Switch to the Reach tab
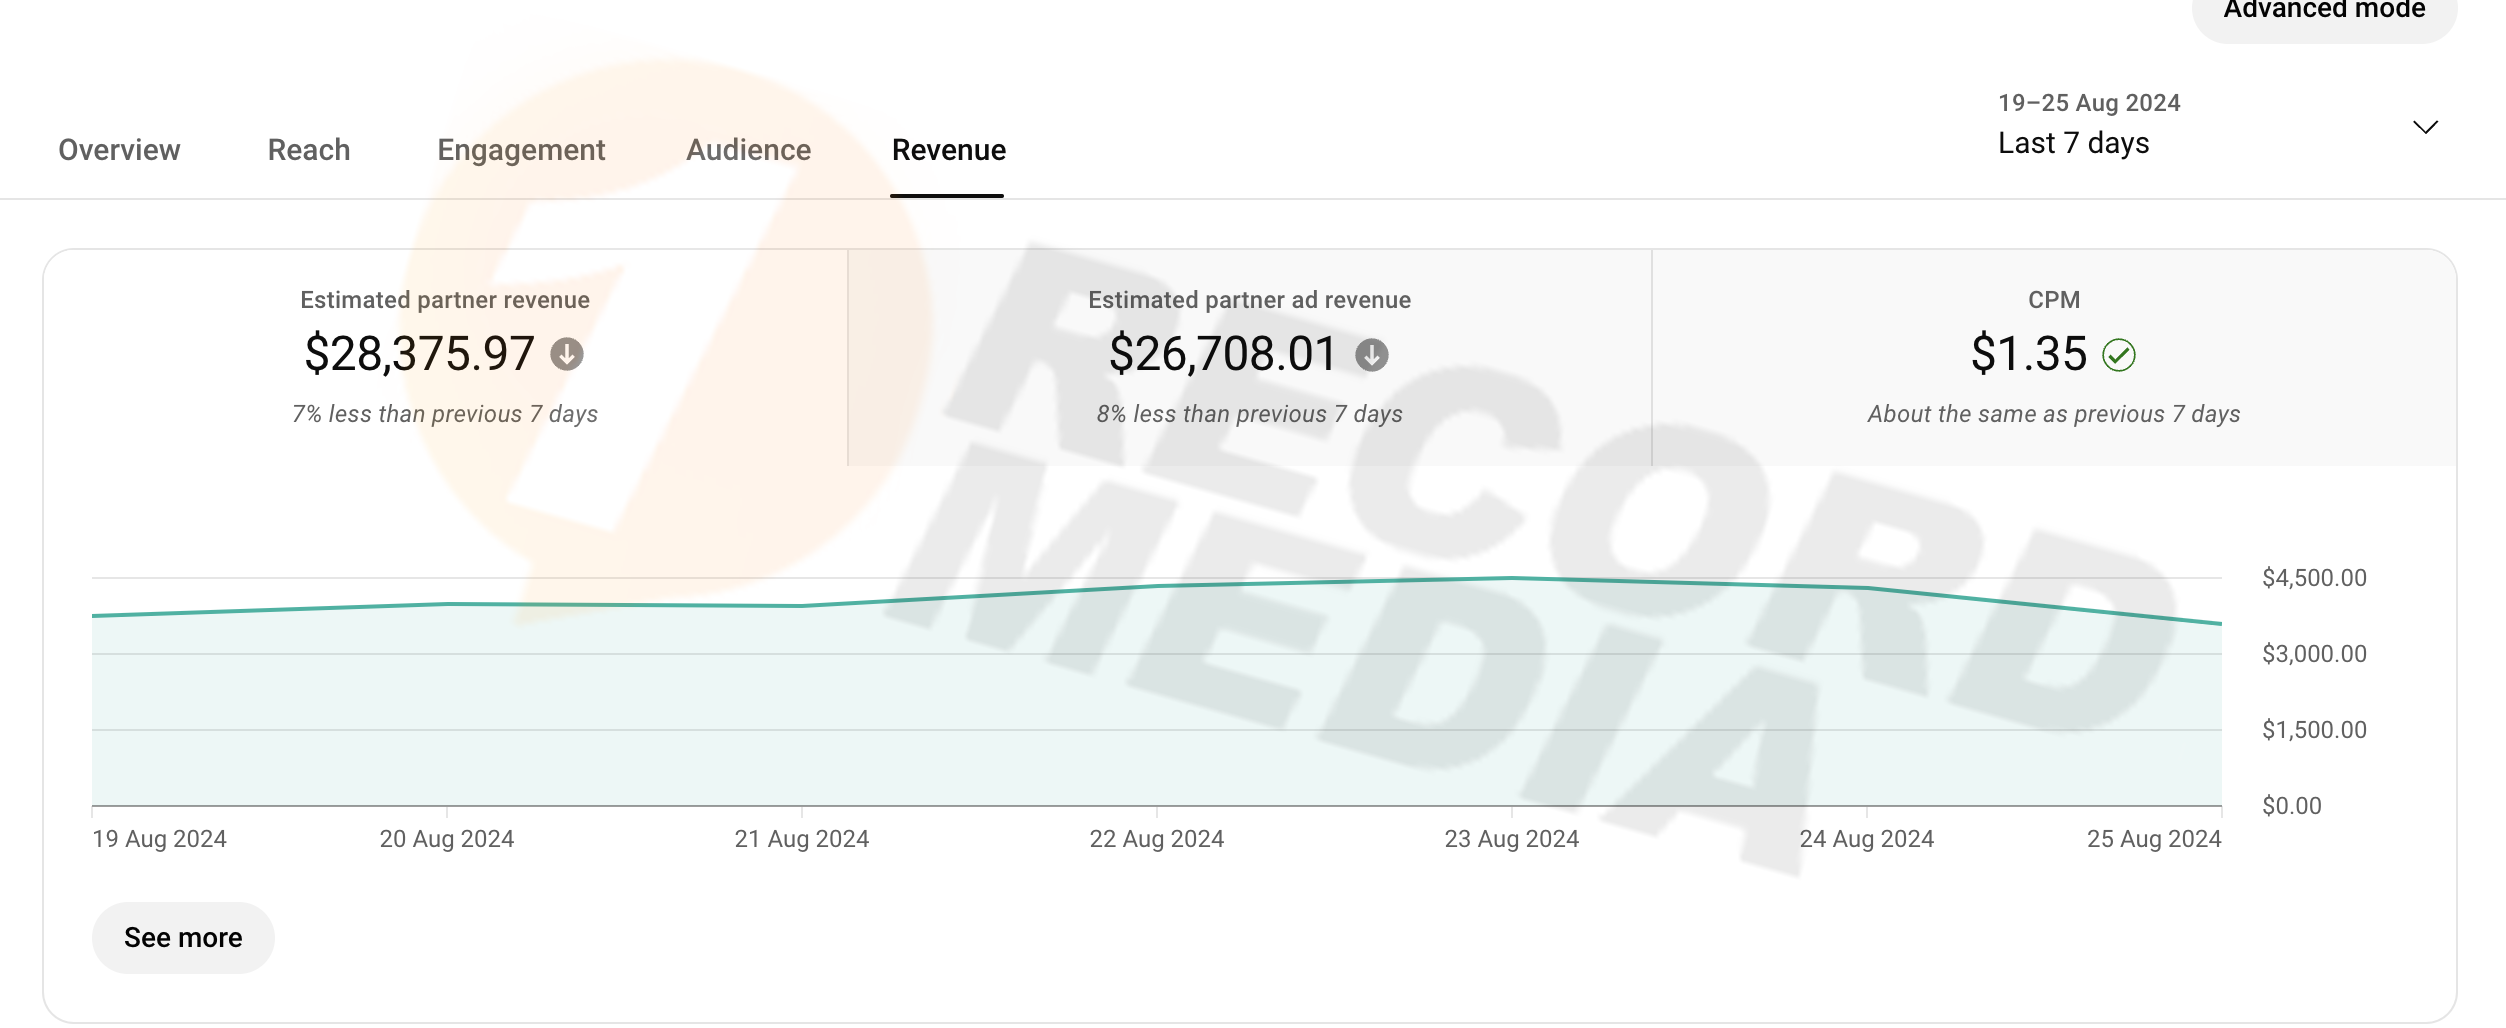This screenshot has height=1028, width=2506. tap(308, 150)
